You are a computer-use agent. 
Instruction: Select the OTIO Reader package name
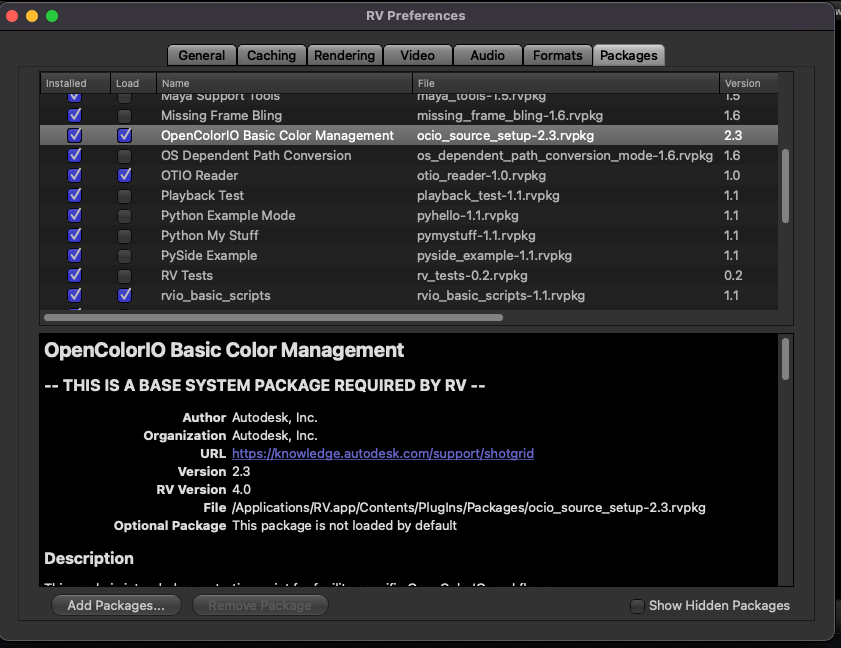[x=200, y=175]
